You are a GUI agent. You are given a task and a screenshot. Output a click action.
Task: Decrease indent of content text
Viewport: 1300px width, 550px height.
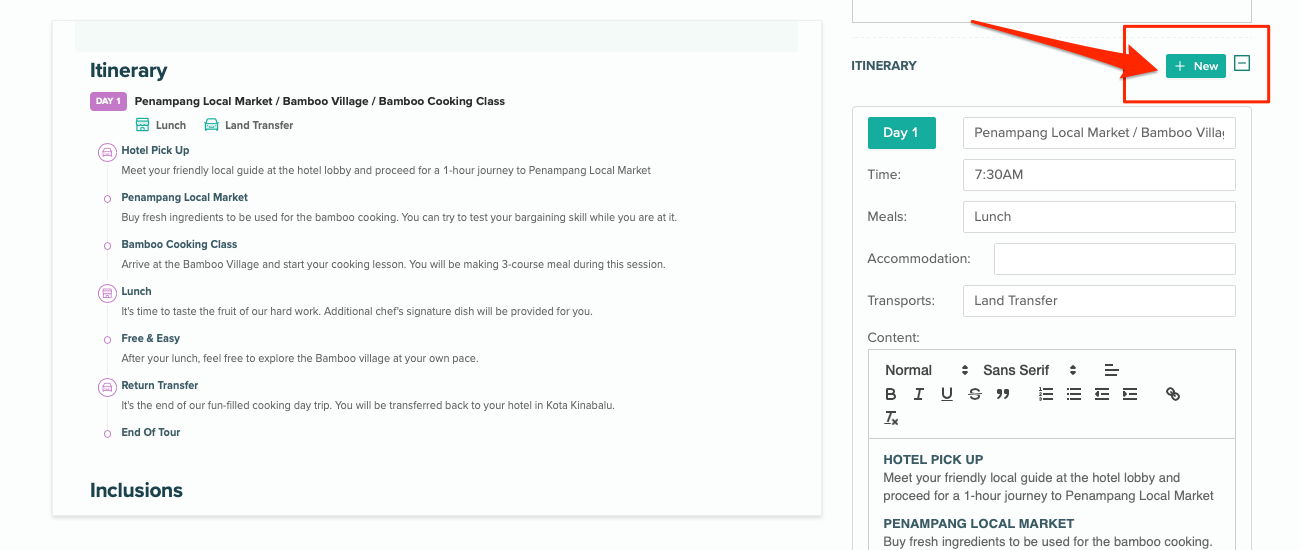point(1102,394)
